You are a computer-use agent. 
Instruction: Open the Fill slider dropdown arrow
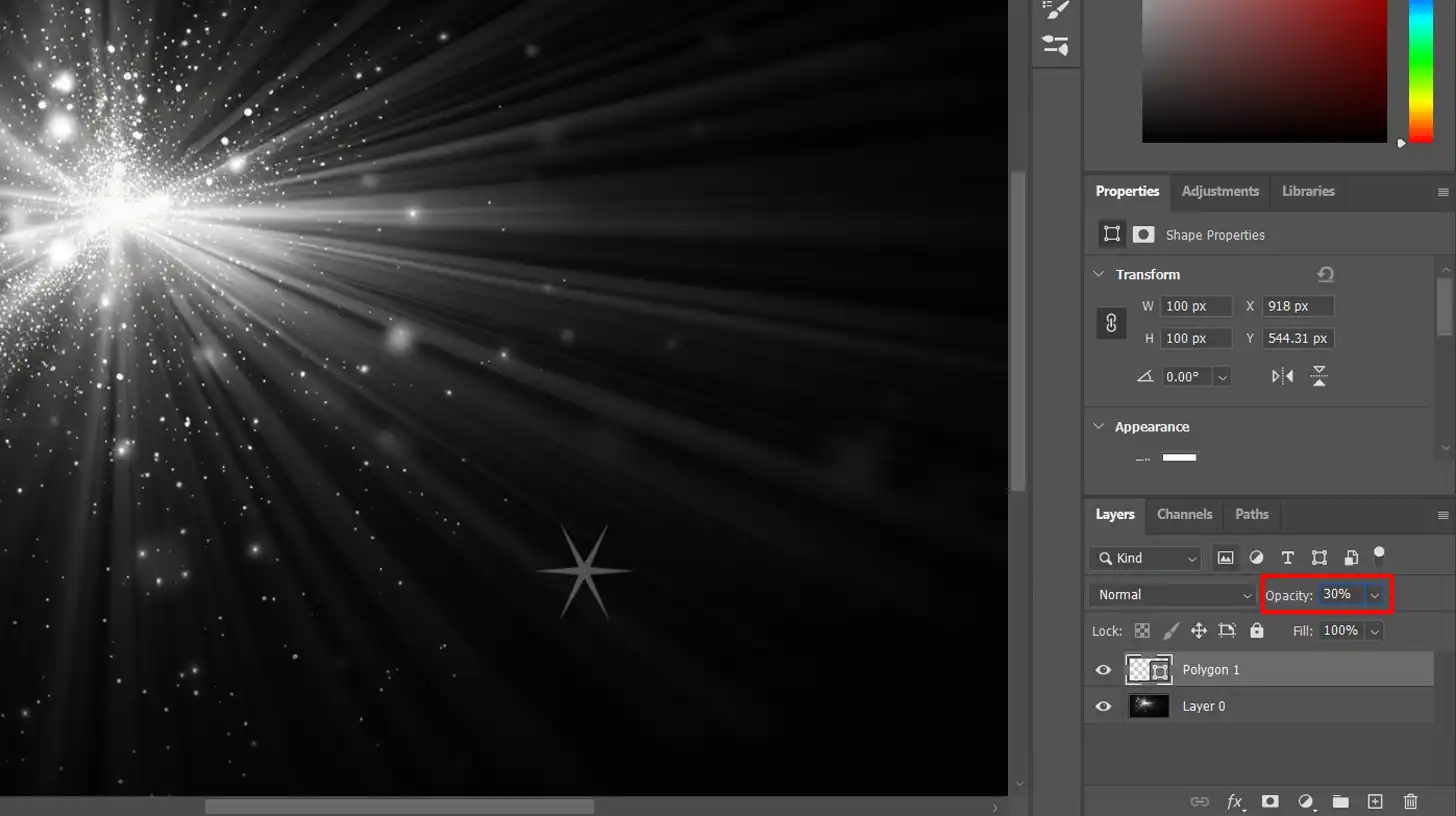click(1375, 631)
